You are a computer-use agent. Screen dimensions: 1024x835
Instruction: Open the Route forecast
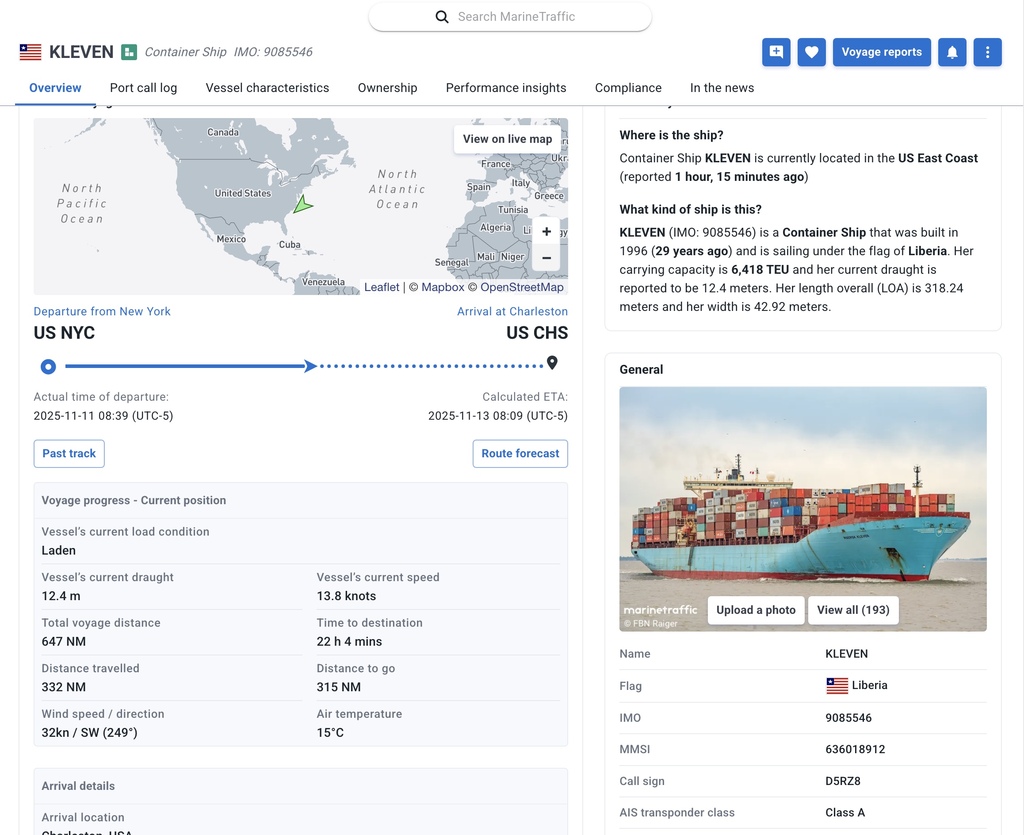pos(520,454)
